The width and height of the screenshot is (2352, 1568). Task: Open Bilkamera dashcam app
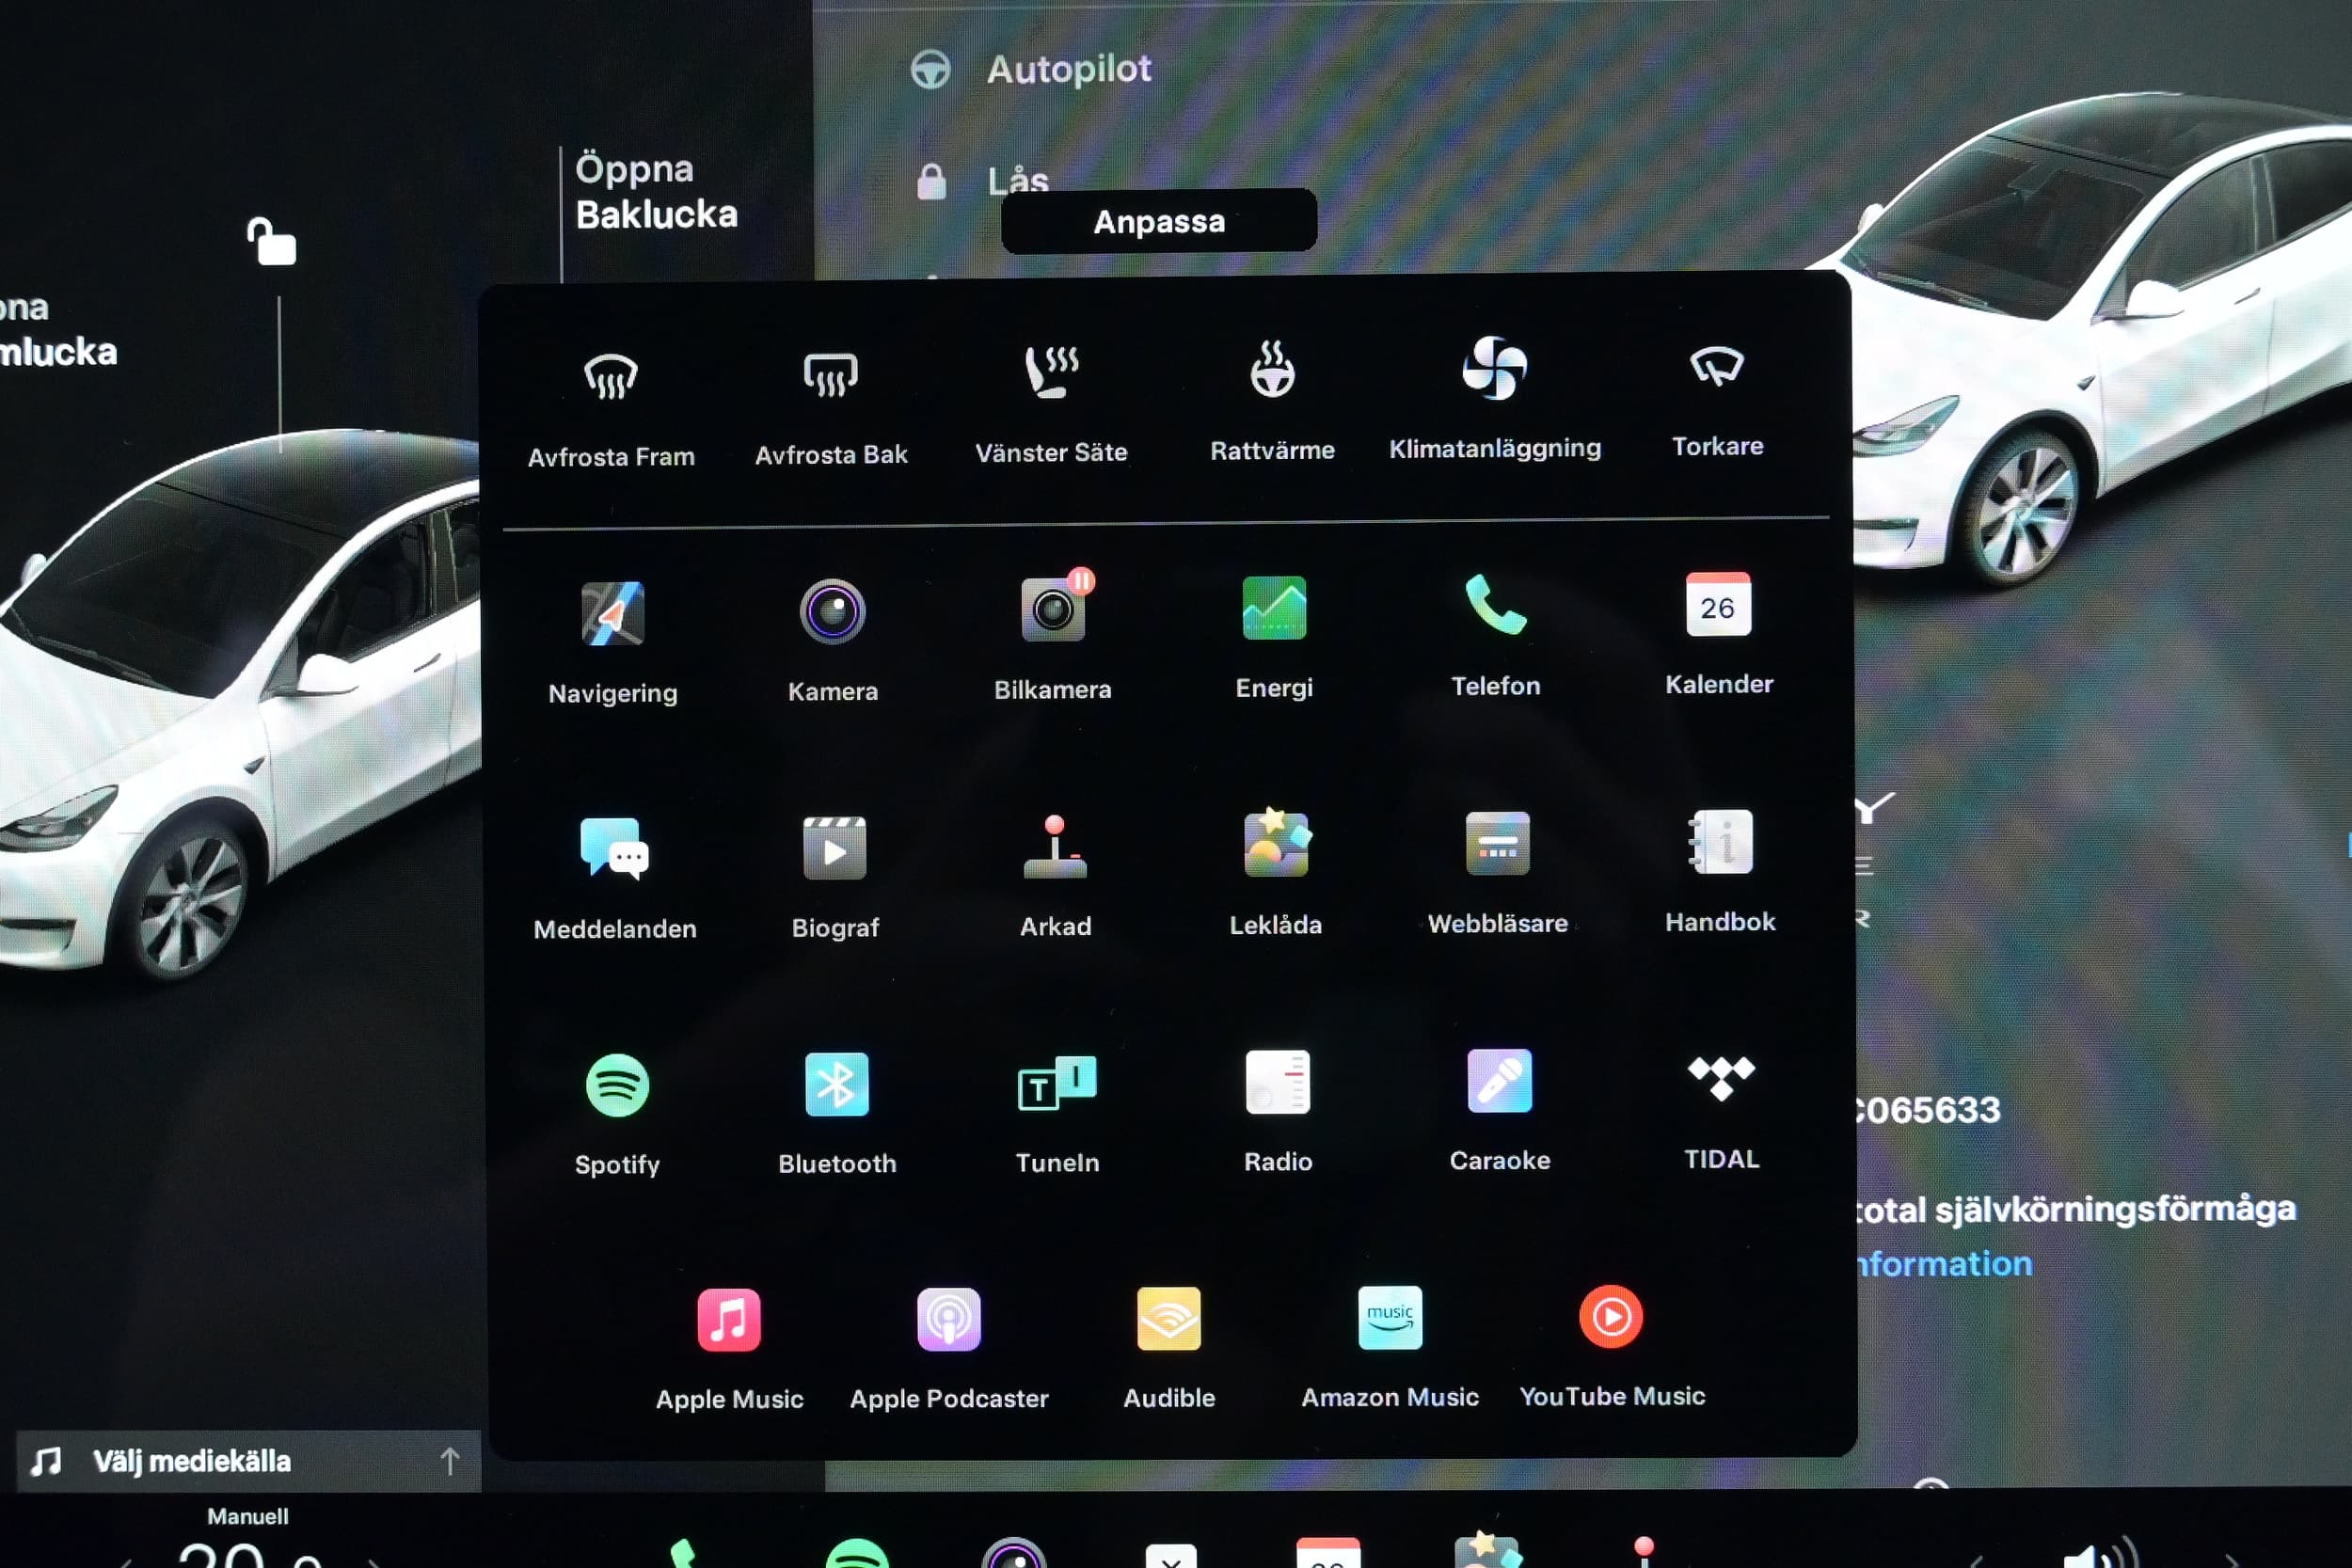click(x=1053, y=637)
